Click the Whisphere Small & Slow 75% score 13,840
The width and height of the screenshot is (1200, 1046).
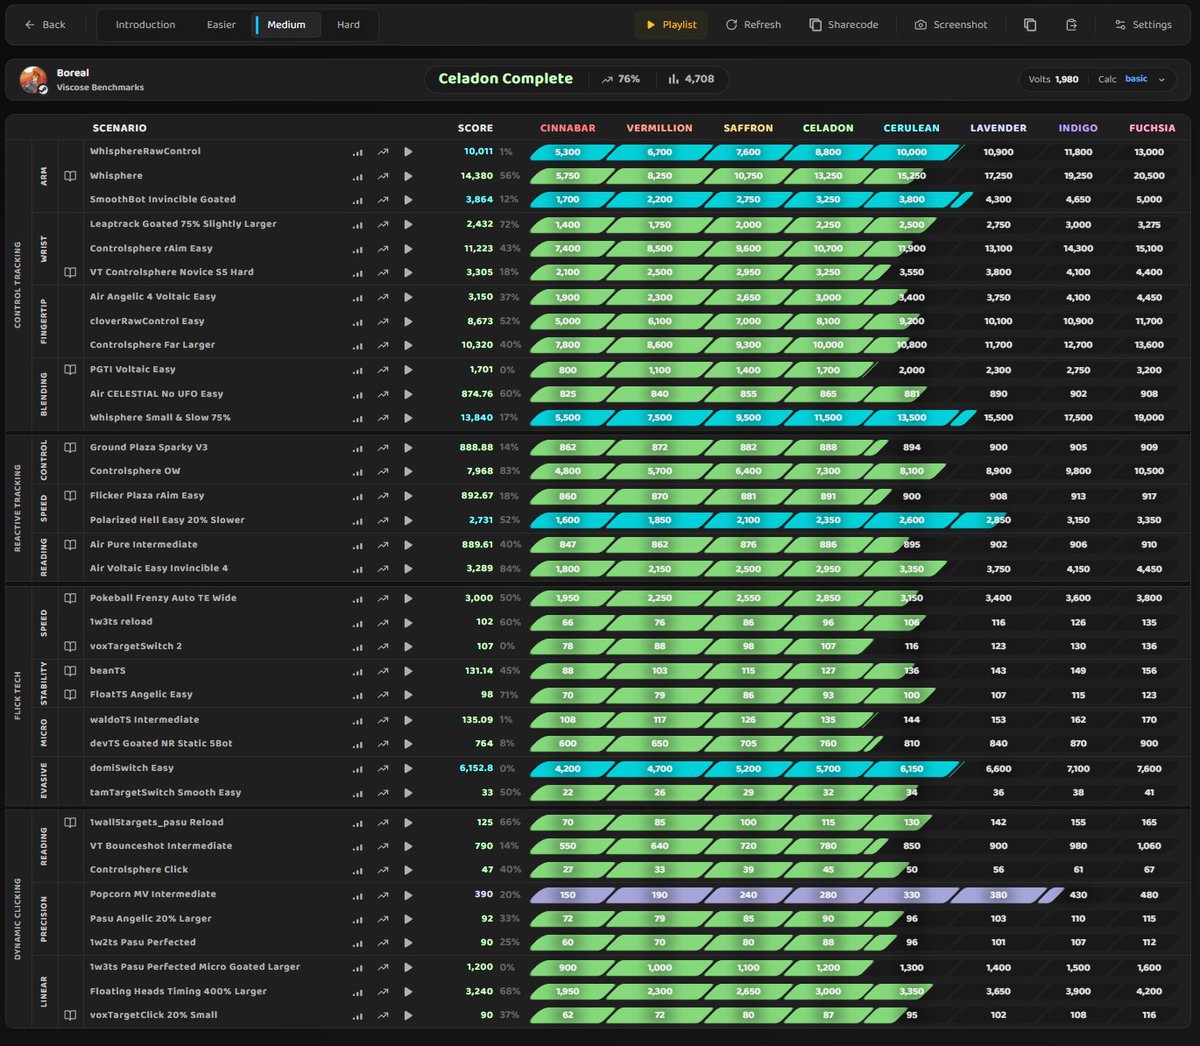click(x=477, y=418)
